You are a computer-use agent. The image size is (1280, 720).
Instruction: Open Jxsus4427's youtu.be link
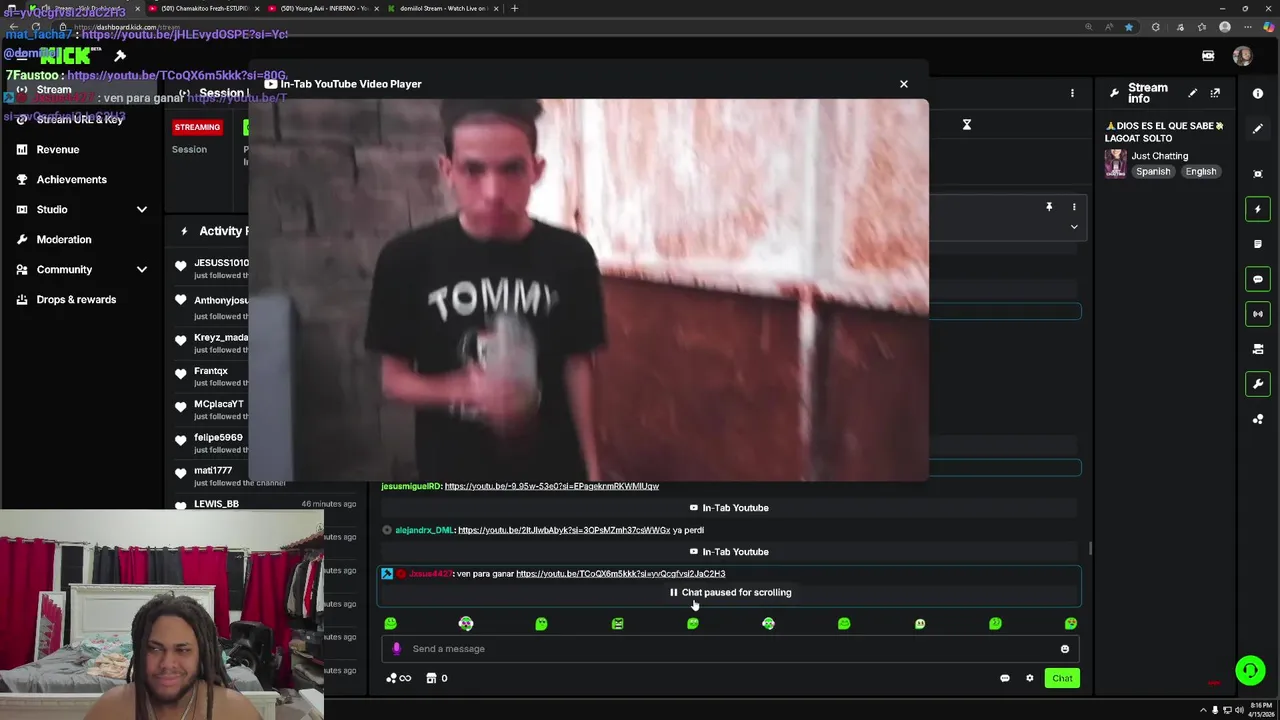pos(620,574)
